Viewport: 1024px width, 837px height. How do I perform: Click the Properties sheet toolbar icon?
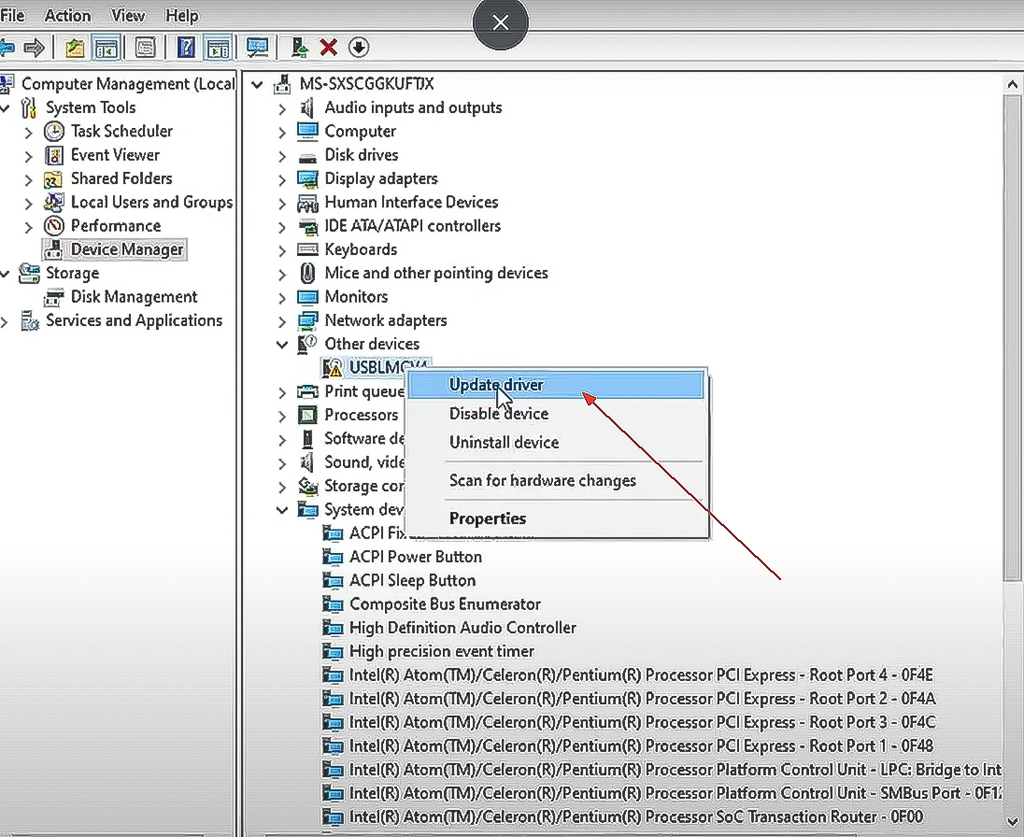pyautogui.click(x=145, y=48)
